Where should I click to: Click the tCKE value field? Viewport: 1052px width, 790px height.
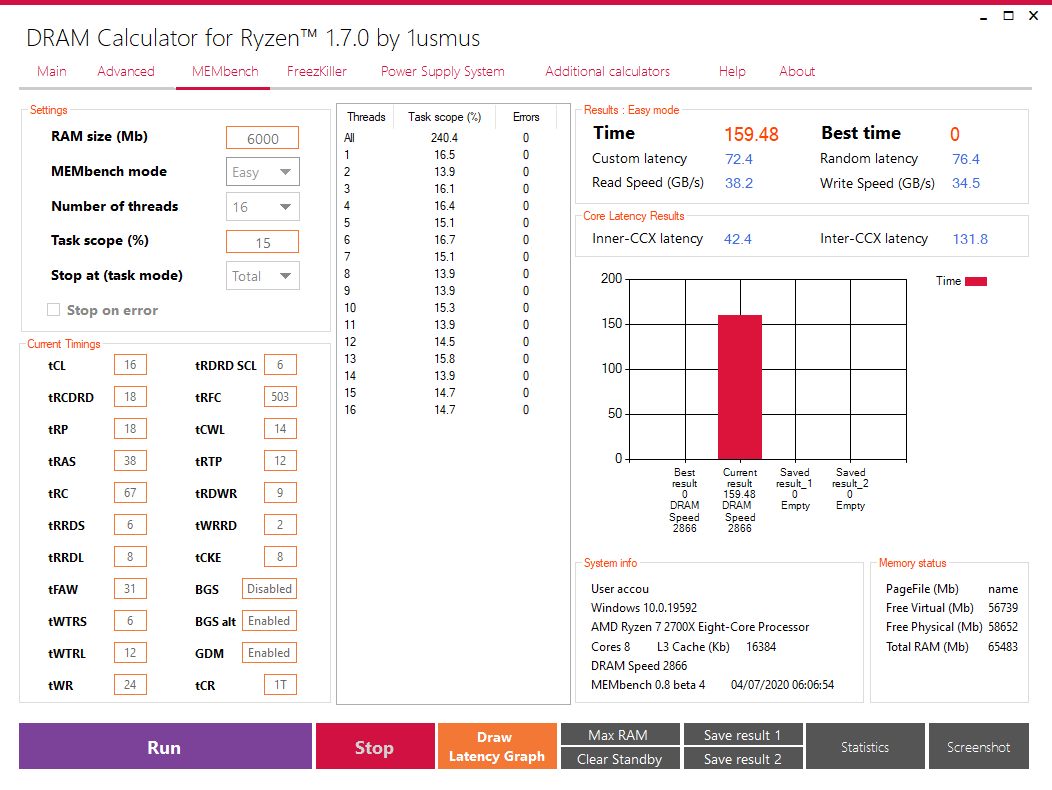280,556
